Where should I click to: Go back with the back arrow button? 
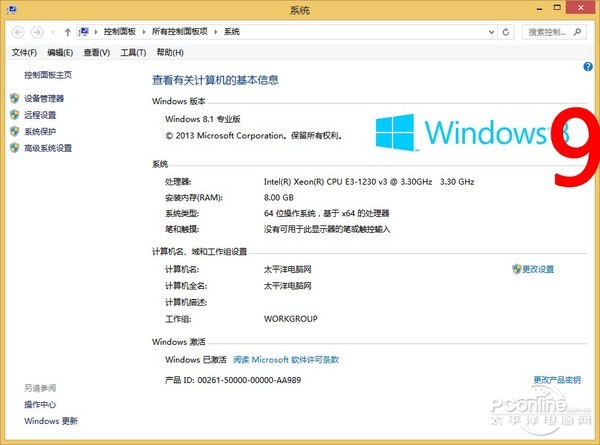(x=18, y=32)
